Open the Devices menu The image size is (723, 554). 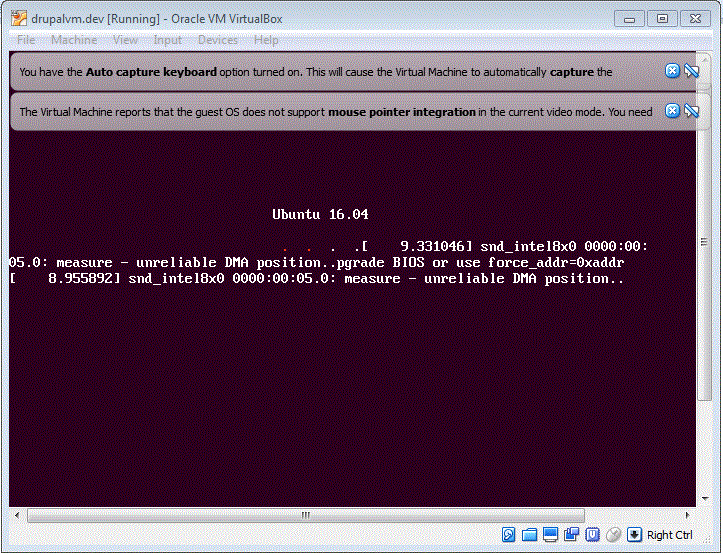coord(218,40)
